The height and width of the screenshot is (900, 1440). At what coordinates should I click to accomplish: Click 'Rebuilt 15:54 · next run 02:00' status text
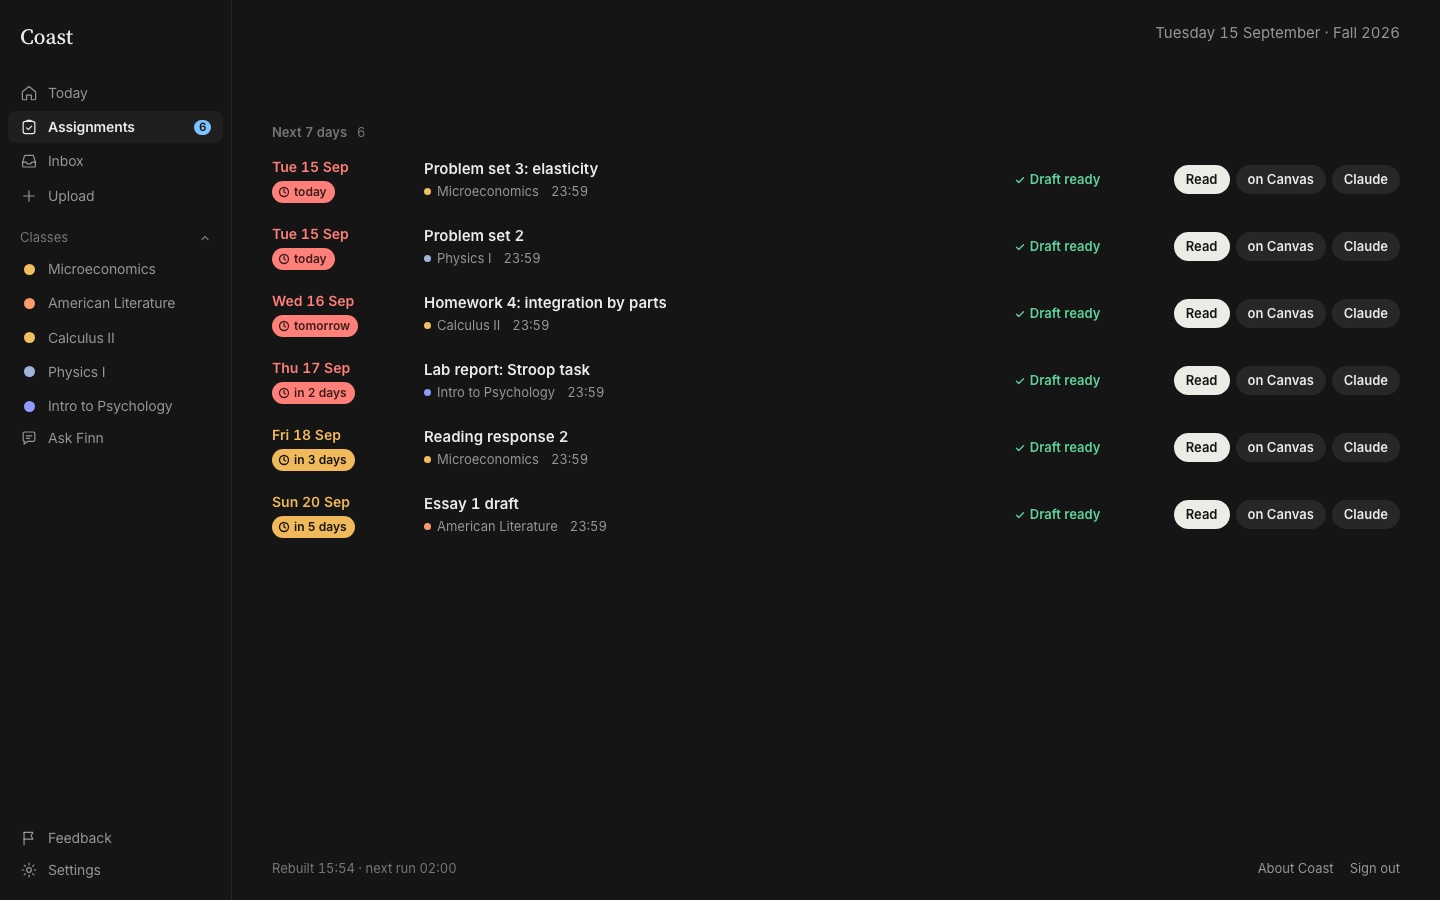364,868
